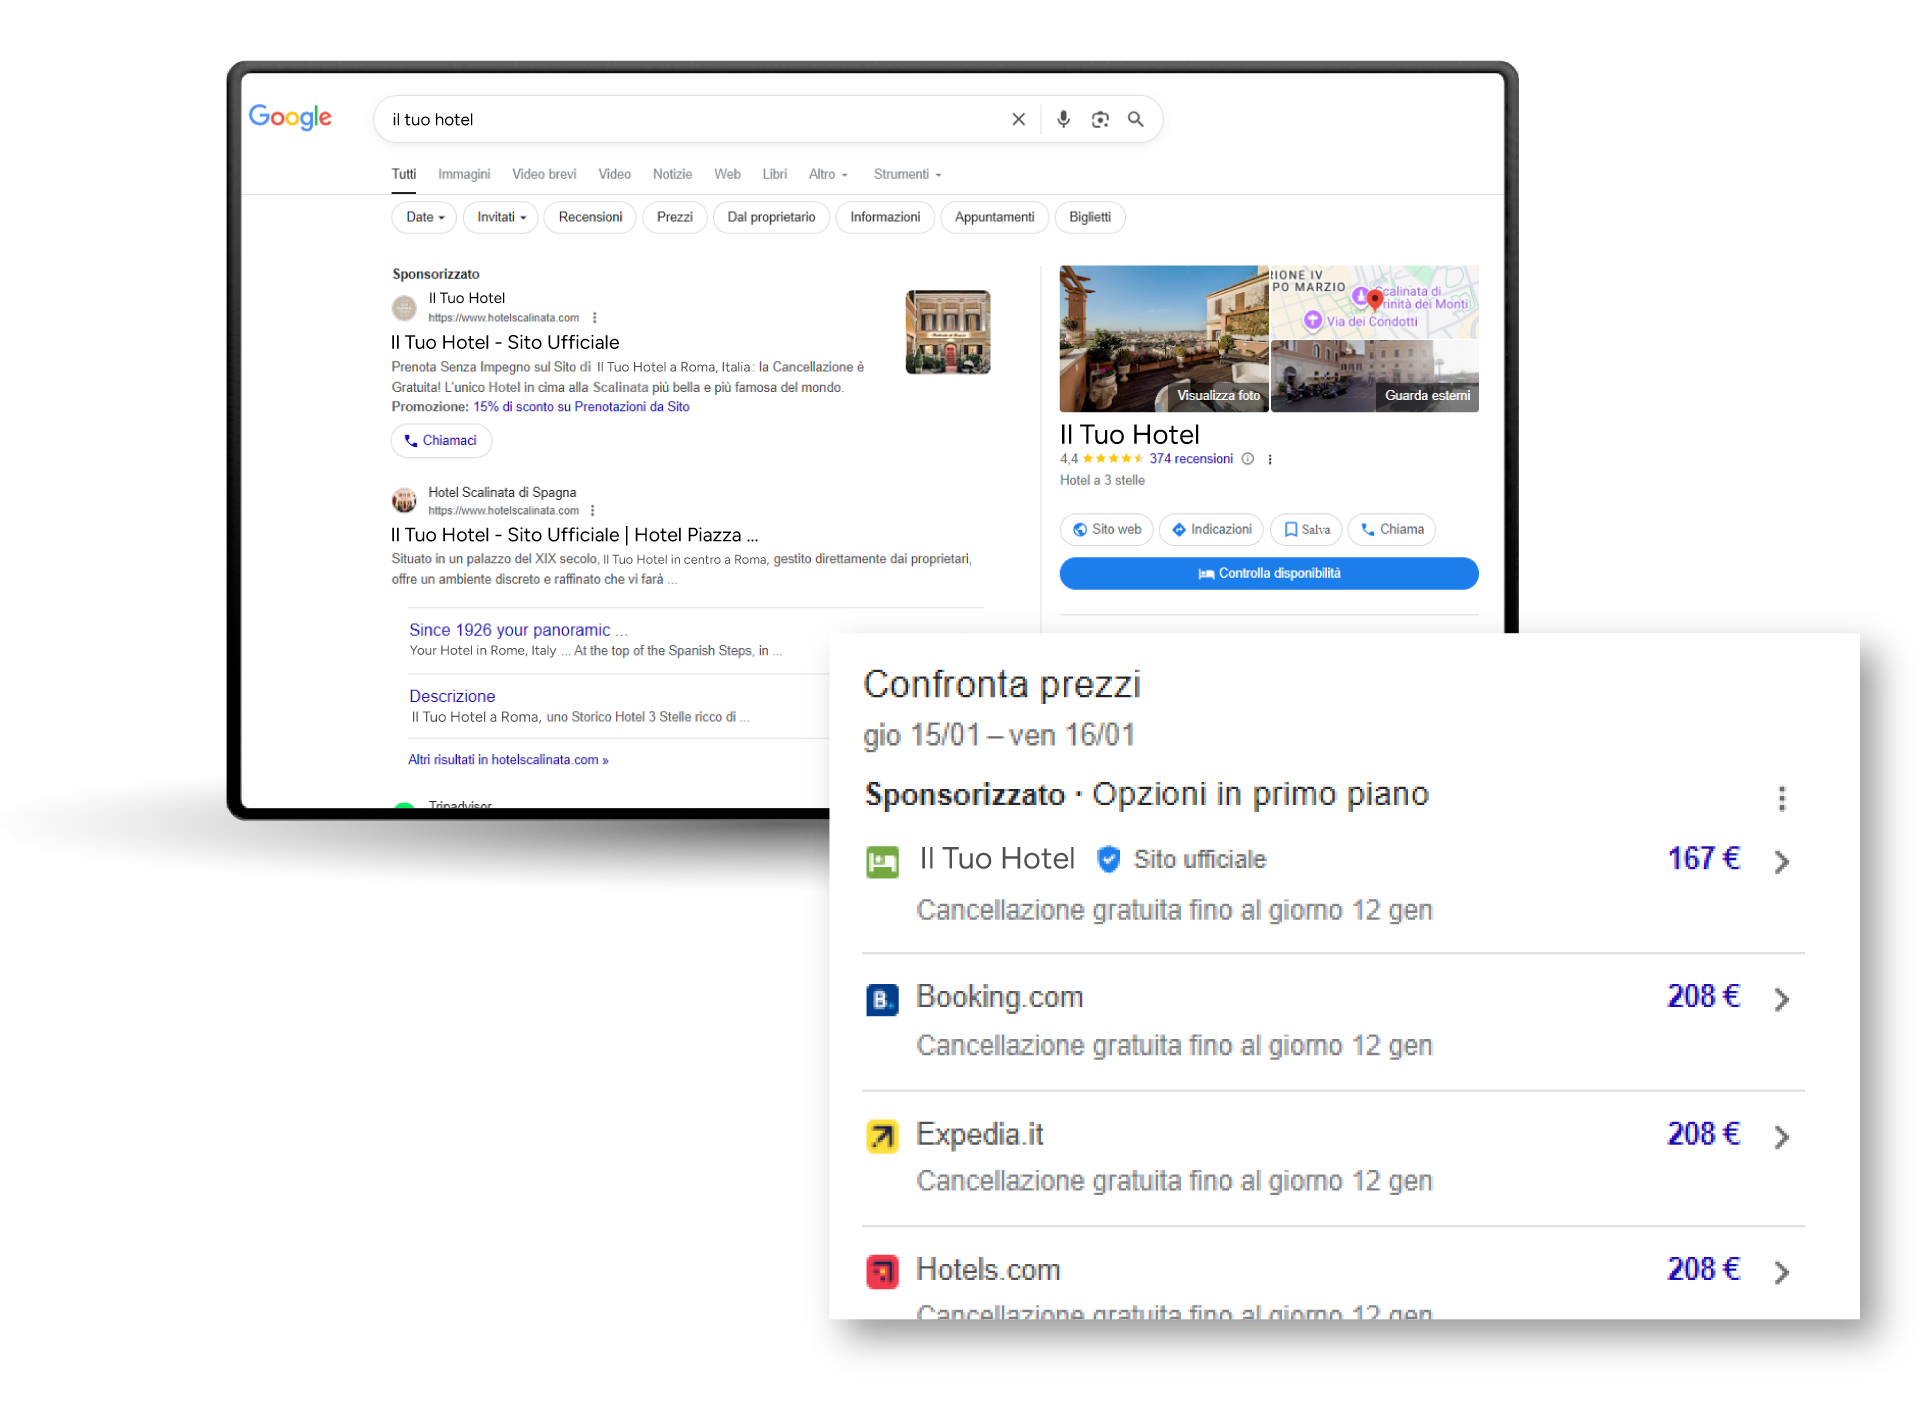The image size is (1920, 1420).
Task: Click the Google logo
Action: pos(290,117)
